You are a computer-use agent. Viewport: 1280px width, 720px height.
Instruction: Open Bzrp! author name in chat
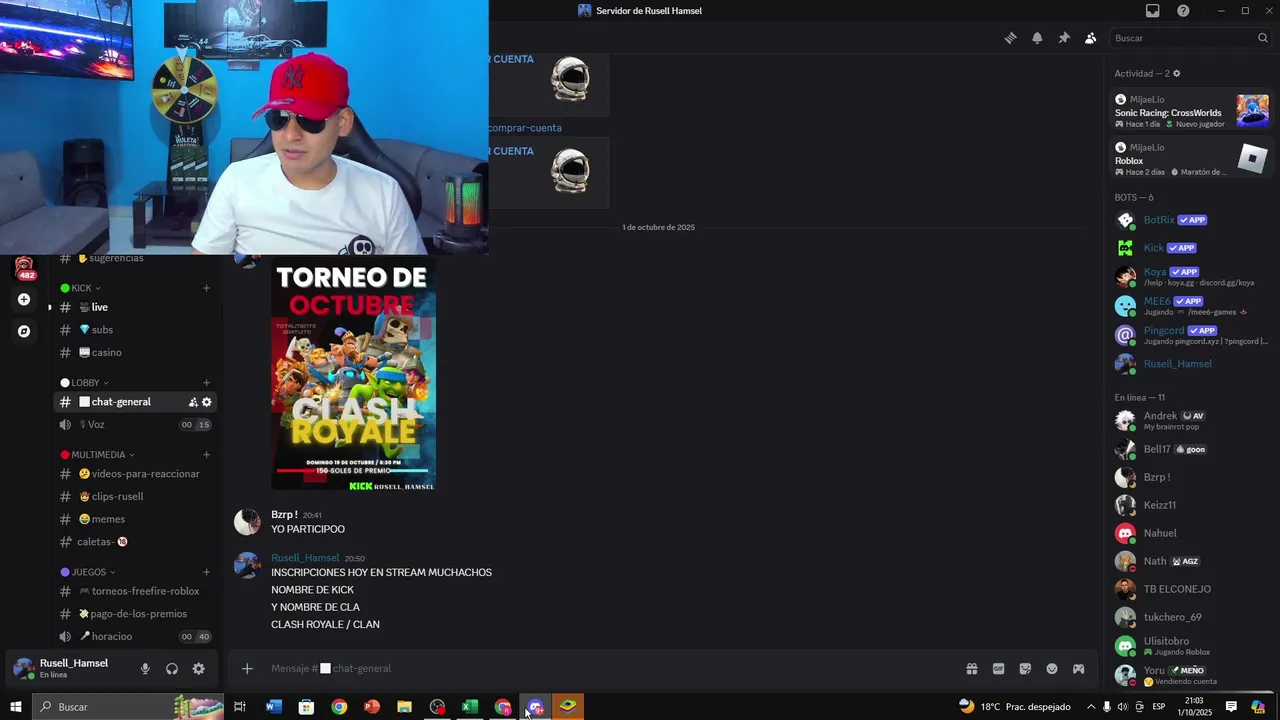[284, 515]
